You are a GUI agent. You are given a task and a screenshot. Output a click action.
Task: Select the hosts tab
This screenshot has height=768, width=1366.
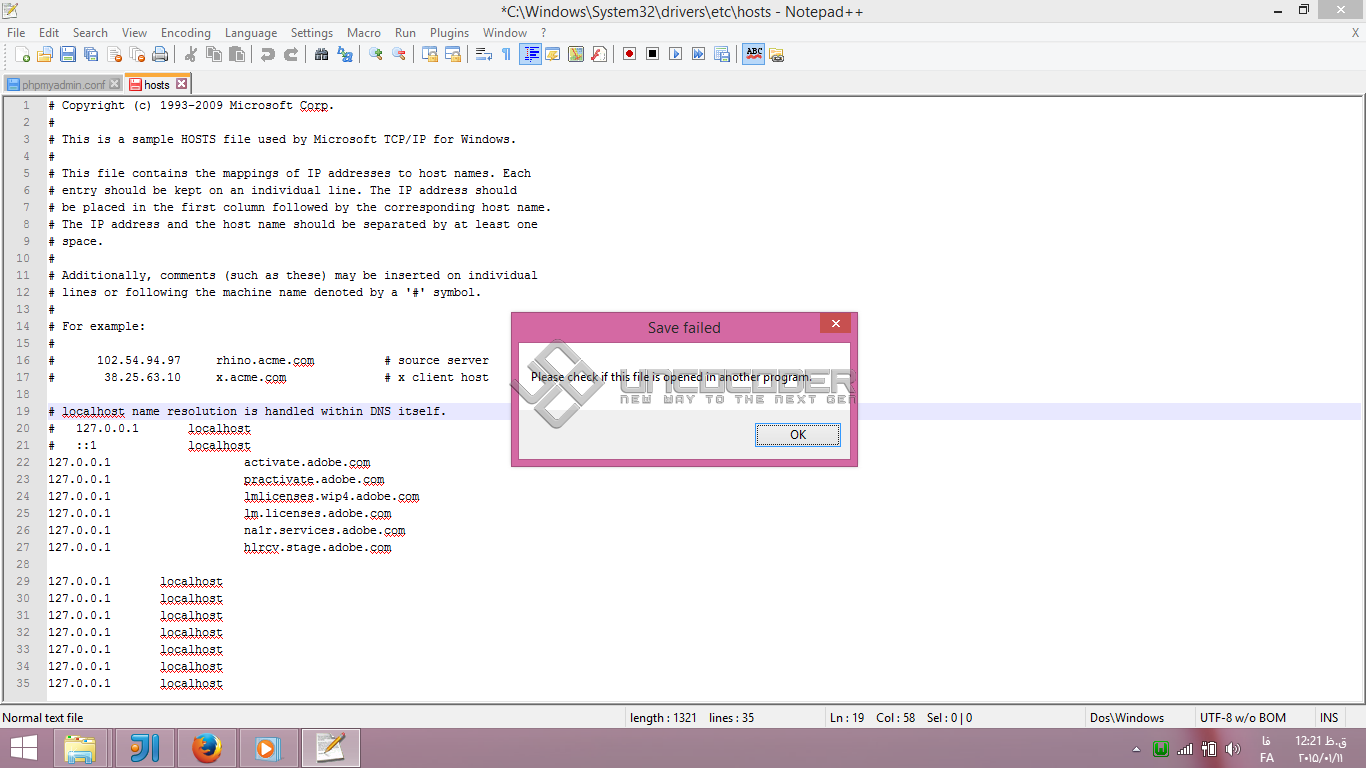157,85
